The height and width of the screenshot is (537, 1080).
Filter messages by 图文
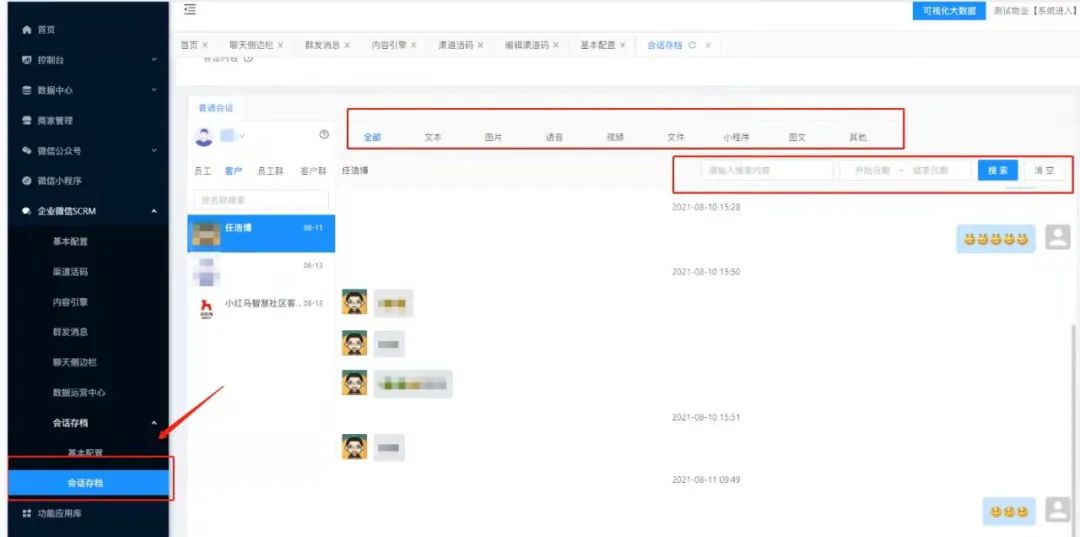coord(797,137)
